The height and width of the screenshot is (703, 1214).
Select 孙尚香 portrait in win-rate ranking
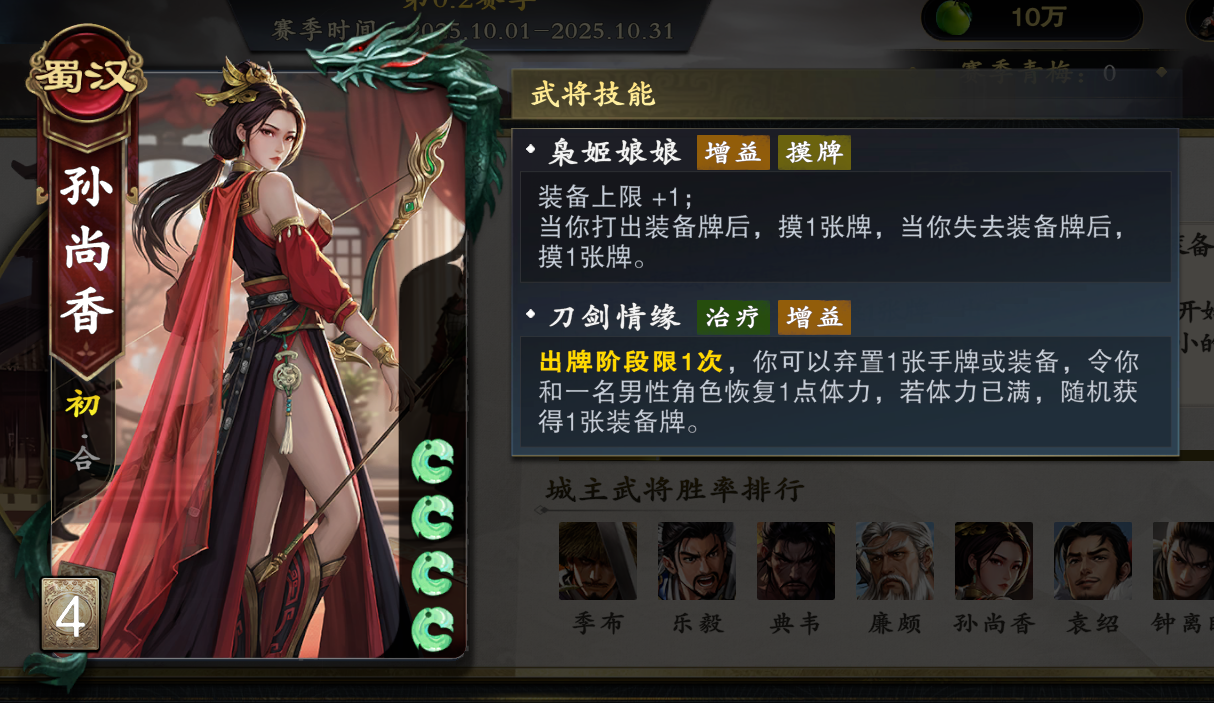coord(993,561)
